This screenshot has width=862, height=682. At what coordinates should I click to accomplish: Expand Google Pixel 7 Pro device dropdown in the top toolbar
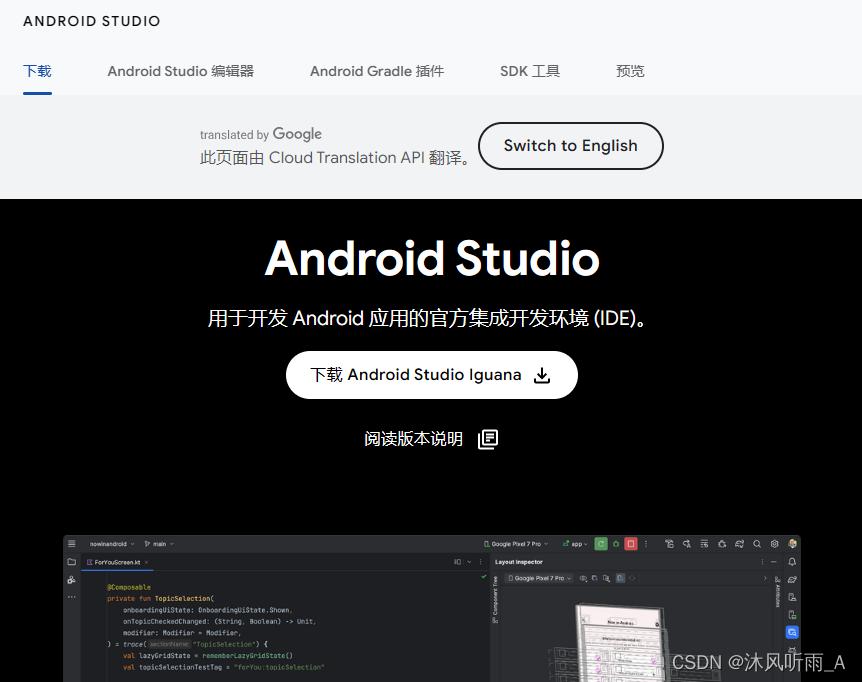pyautogui.click(x=516, y=544)
